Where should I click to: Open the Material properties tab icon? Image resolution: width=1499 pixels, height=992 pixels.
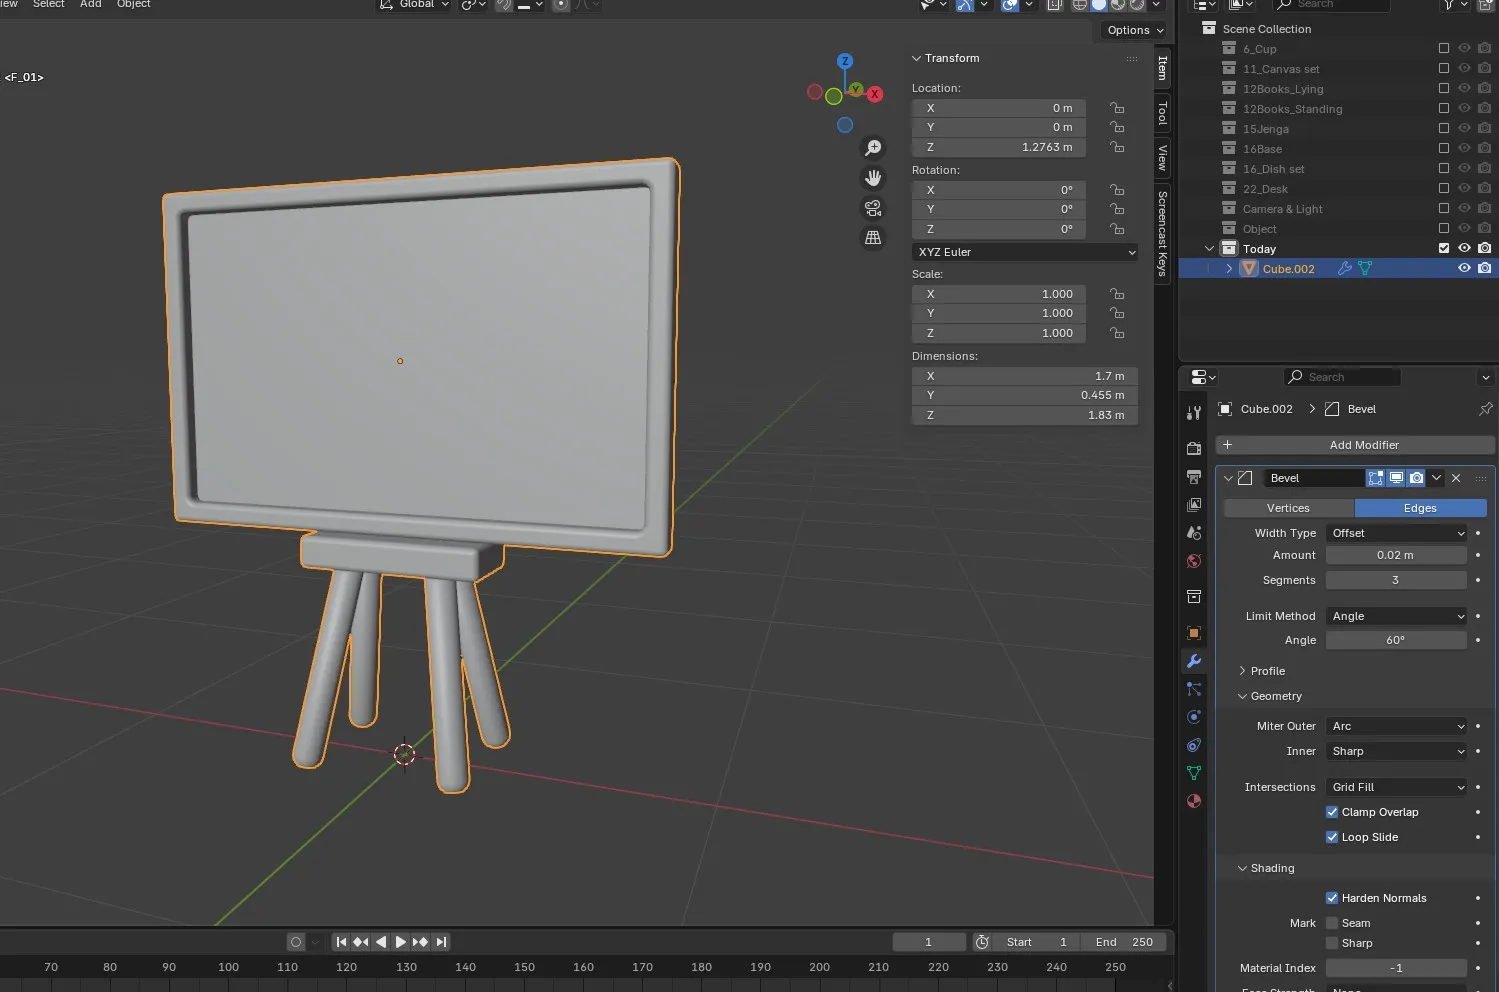pyautogui.click(x=1193, y=801)
